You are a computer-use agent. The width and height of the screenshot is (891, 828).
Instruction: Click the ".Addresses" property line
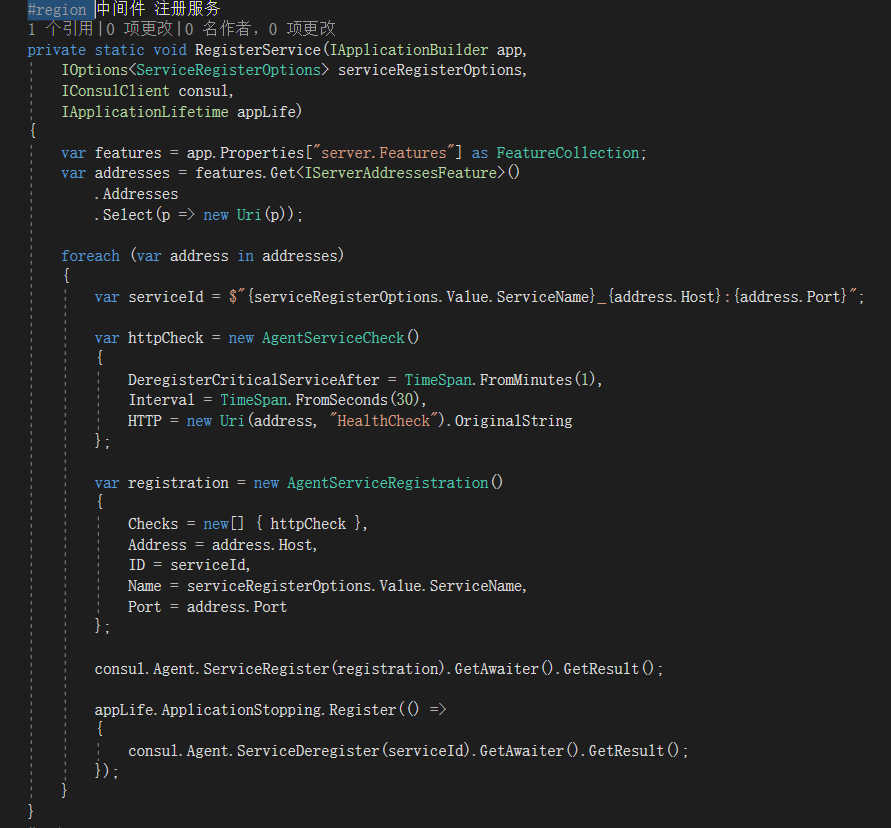pos(136,194)
